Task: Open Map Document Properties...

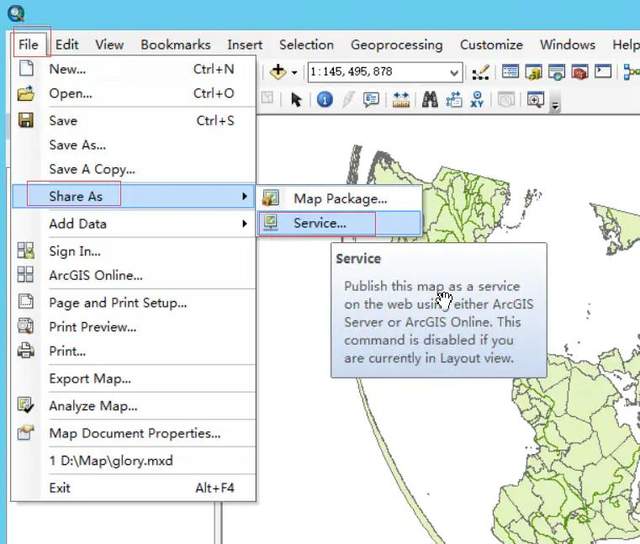Action: (133, 433)
